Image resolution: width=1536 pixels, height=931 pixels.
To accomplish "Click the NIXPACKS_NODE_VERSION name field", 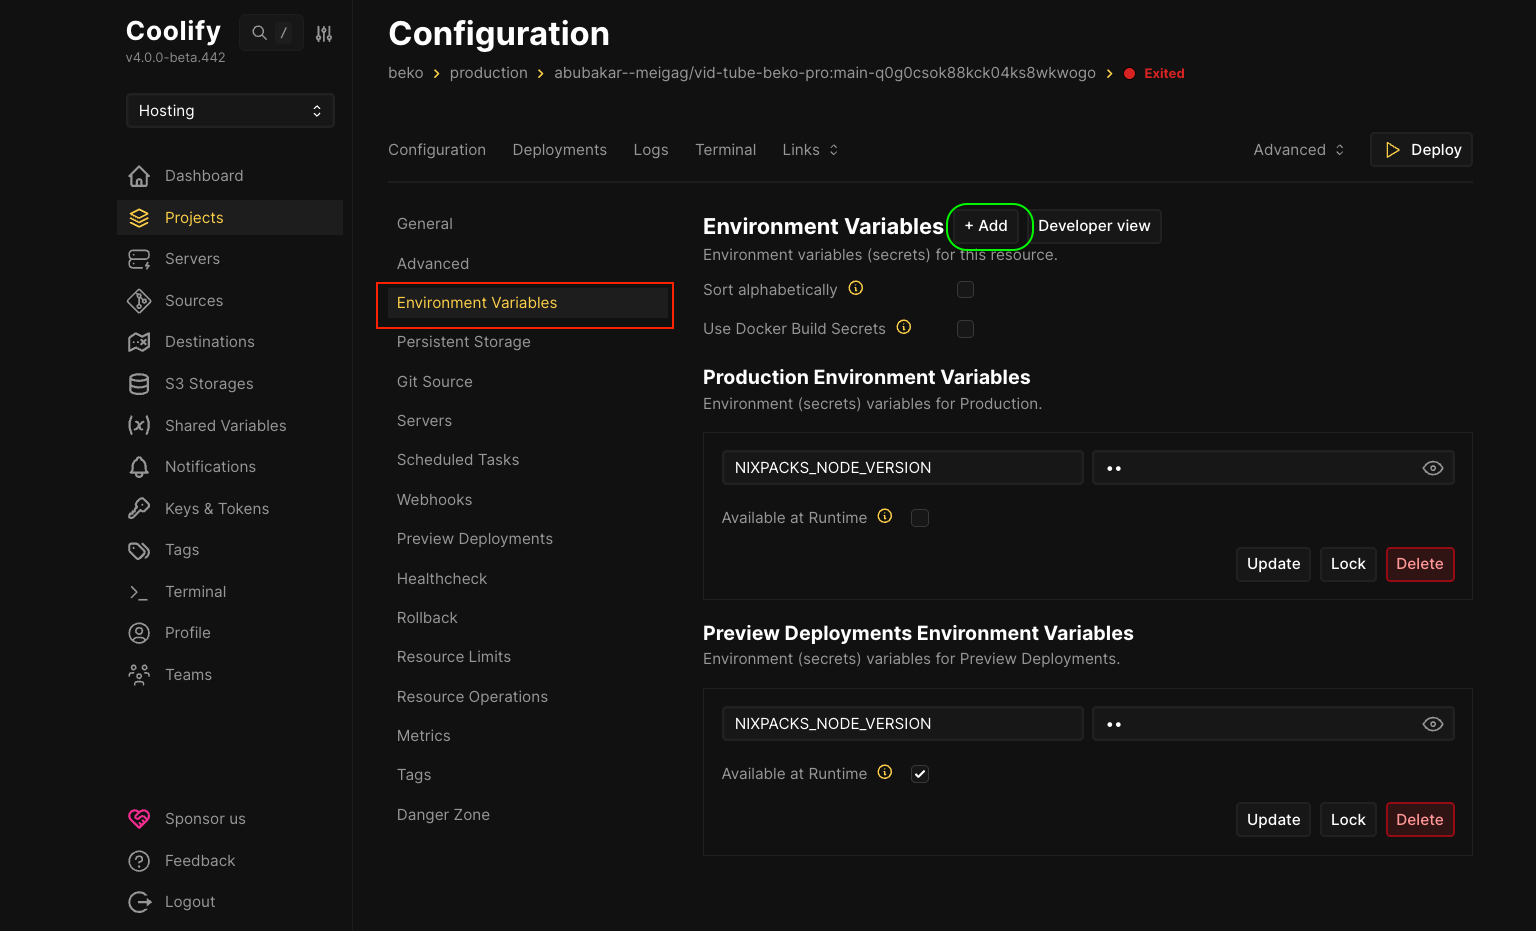I will pyautogui.click(x=901, y=467).
